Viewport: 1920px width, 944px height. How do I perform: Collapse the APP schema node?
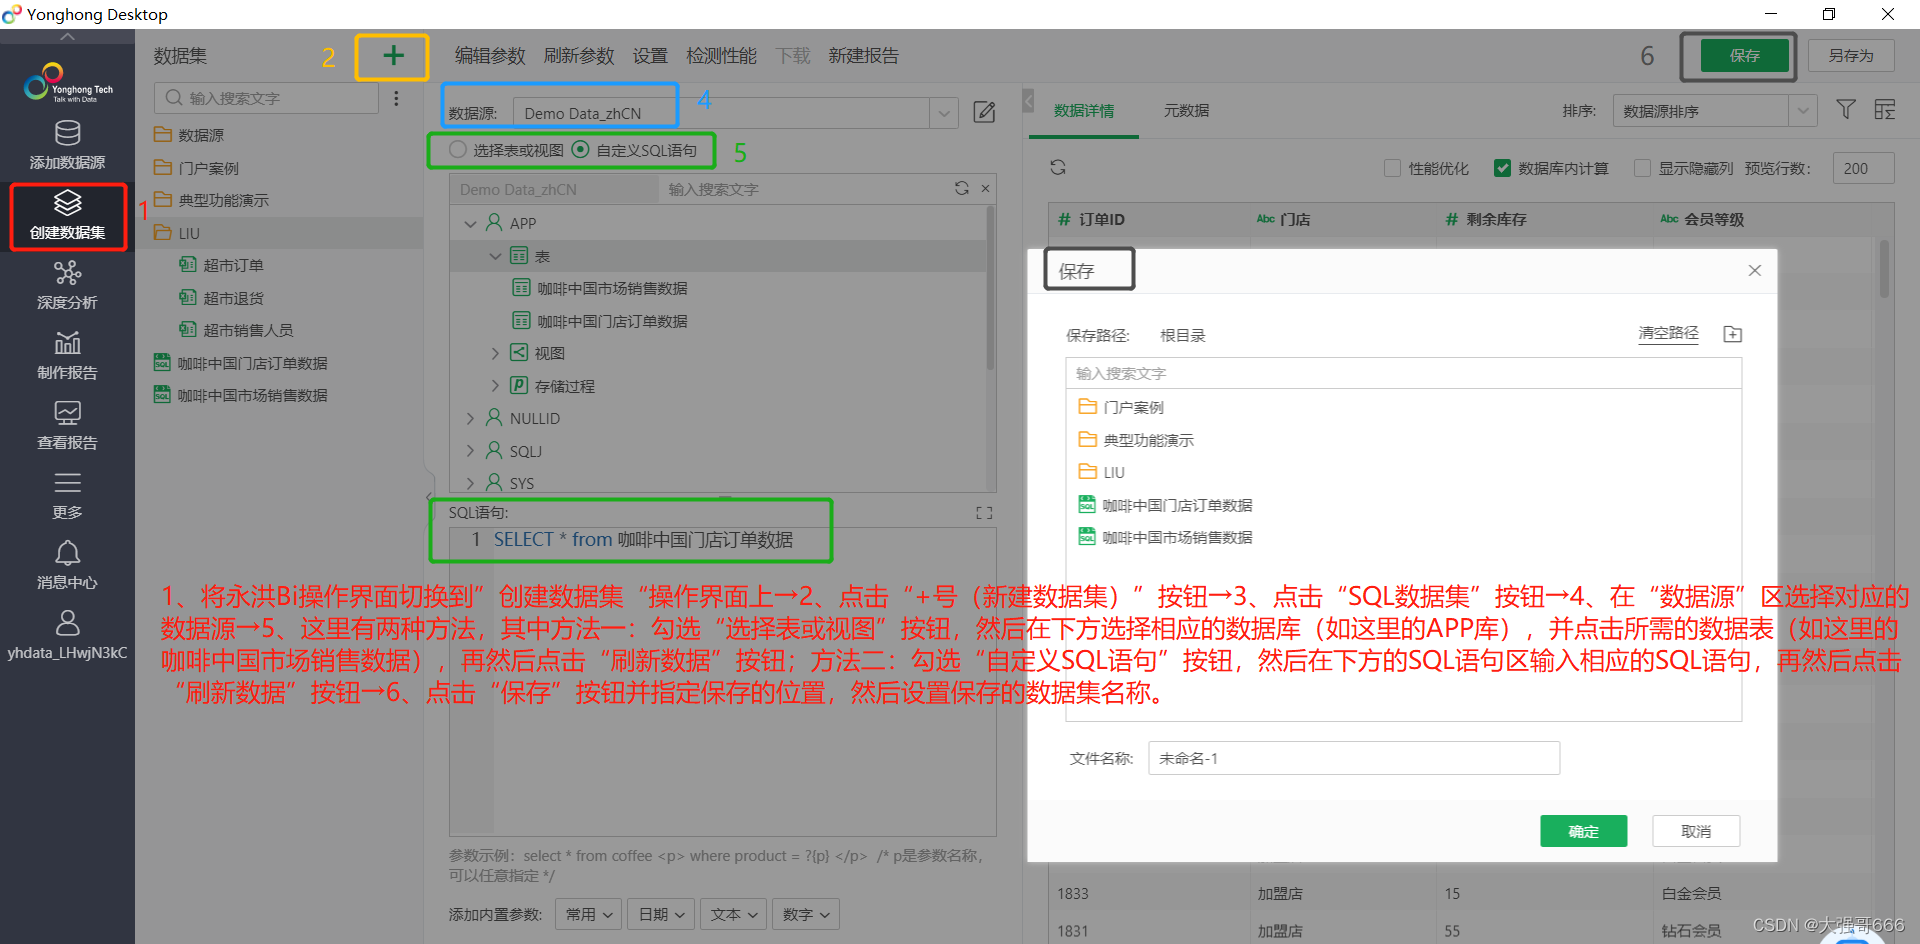click(470, 223)
